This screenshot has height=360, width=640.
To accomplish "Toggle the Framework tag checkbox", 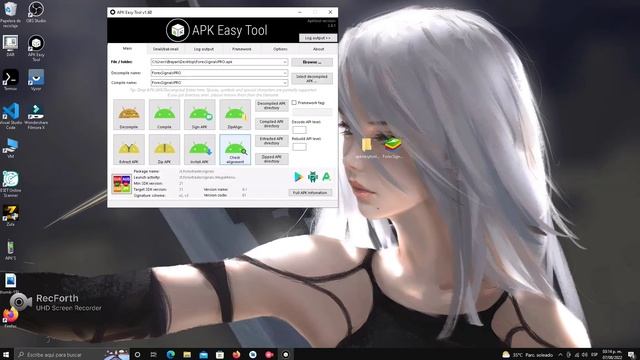I will tap(294, 103).
